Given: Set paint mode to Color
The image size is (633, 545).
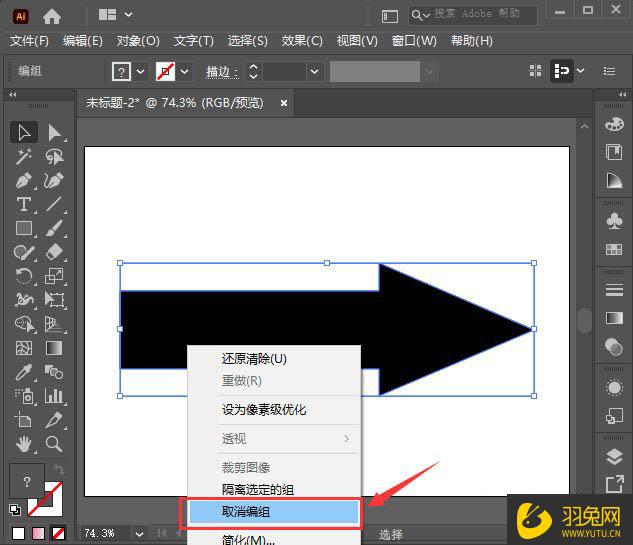Looking at the screenshot, I should pos(18,533).
